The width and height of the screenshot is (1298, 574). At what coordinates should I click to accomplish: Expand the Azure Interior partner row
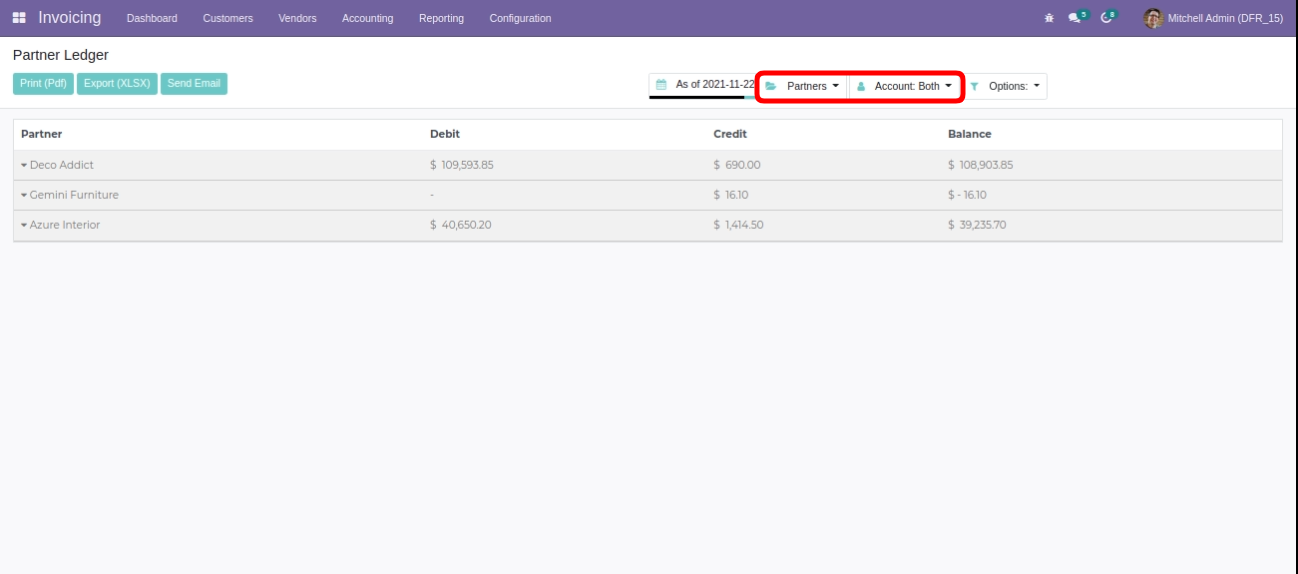click(61, 225)
